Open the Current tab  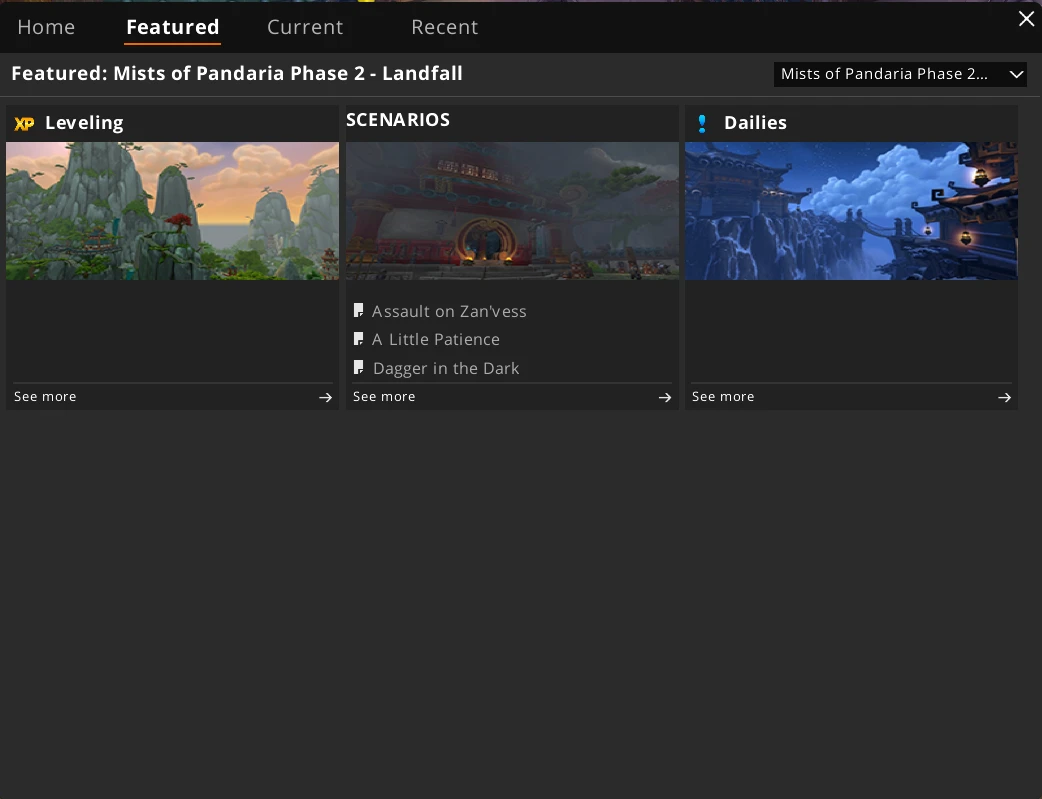(305, 27)
